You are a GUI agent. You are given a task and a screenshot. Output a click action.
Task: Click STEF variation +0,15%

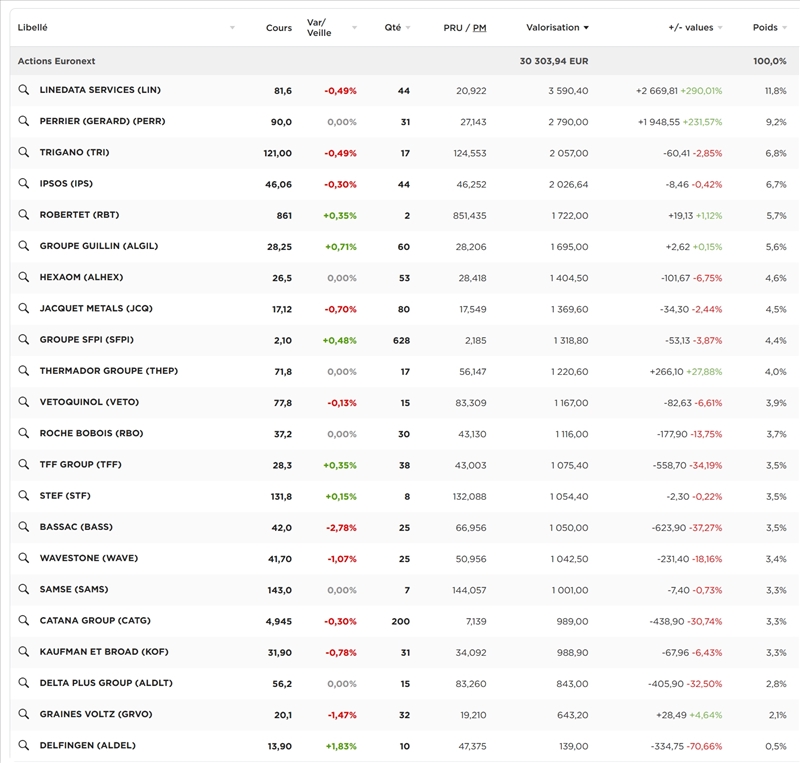341,497
